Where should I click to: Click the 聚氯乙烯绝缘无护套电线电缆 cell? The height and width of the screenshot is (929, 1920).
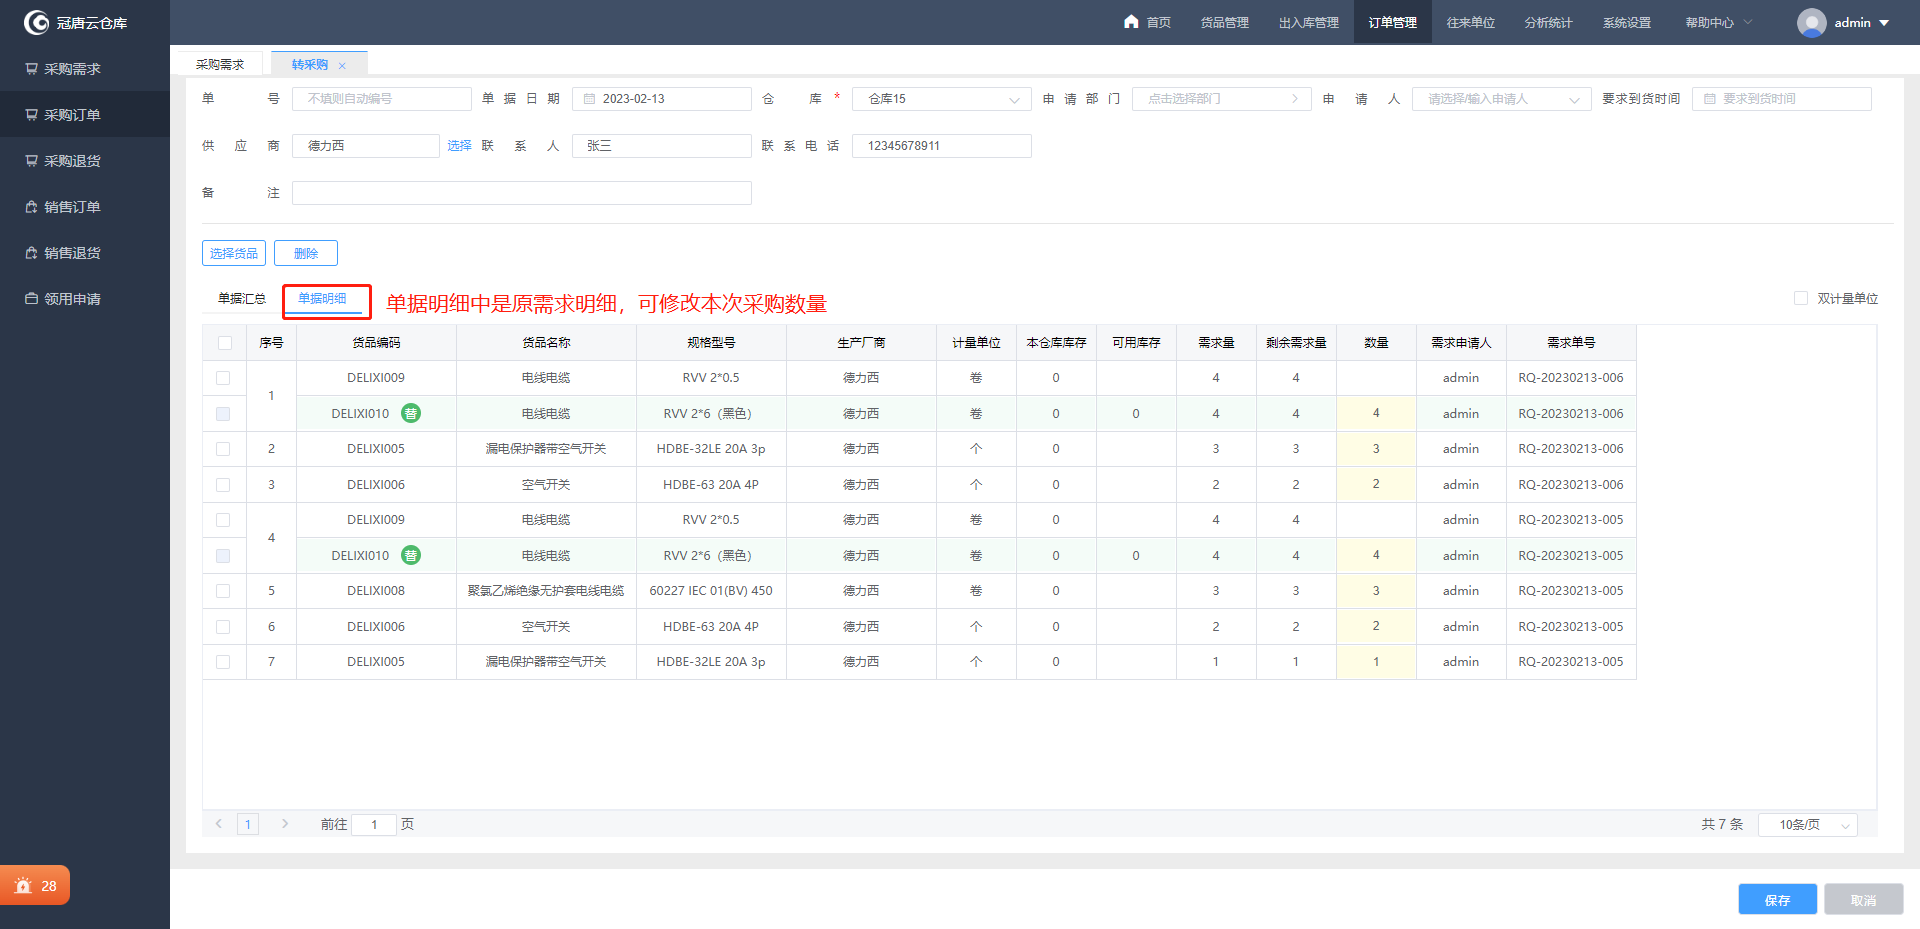point(546,591)
